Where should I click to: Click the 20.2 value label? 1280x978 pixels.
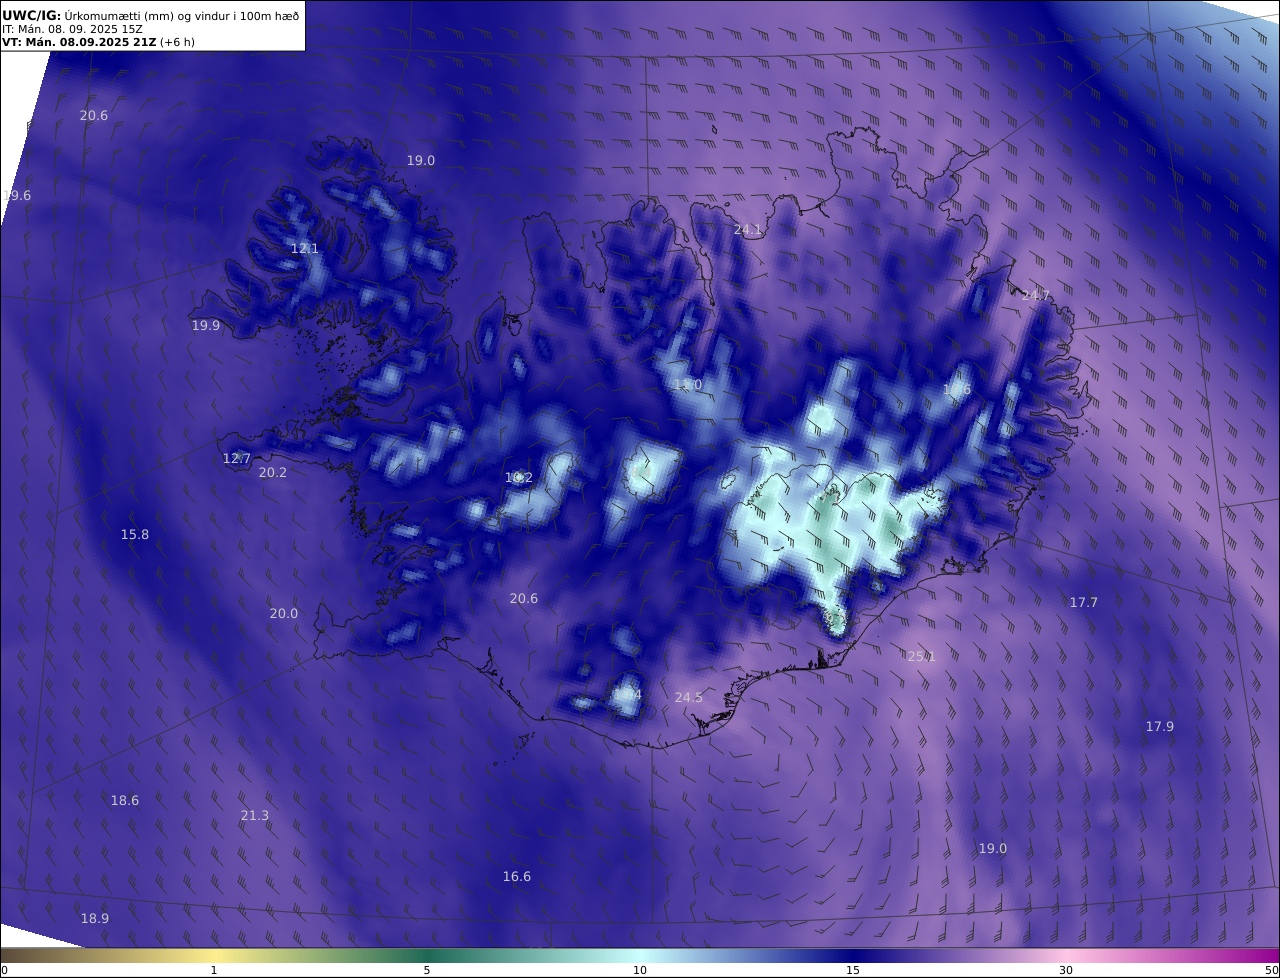(x=273, y=473)
